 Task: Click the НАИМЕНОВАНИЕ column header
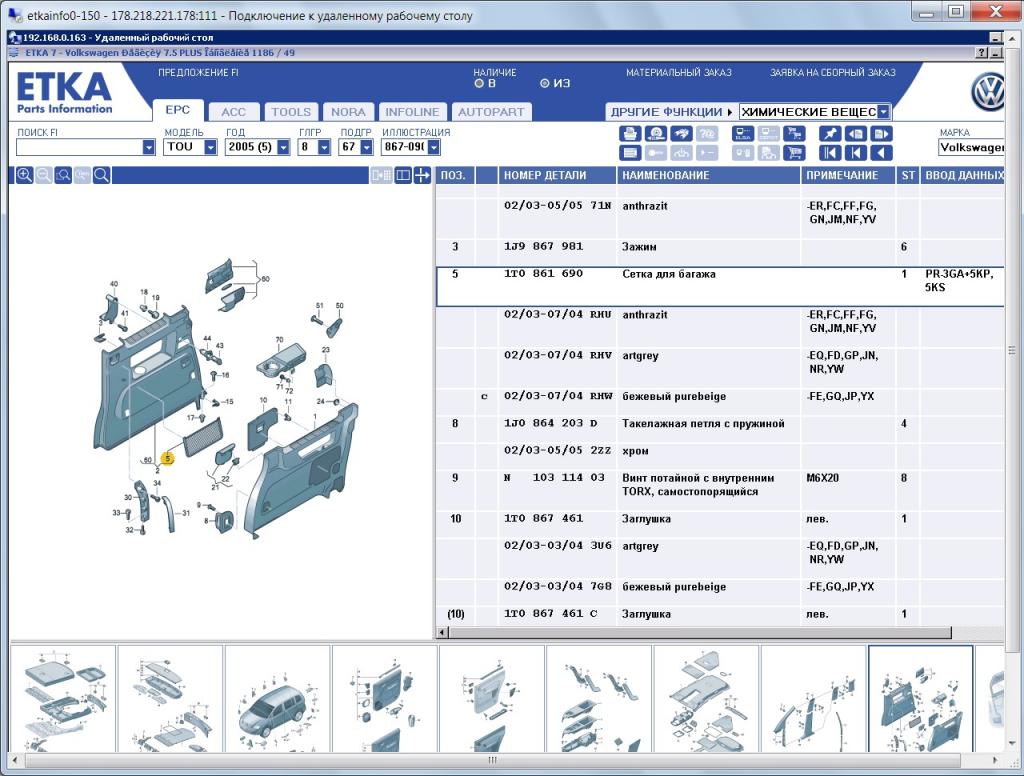click(x=709, y=175)
